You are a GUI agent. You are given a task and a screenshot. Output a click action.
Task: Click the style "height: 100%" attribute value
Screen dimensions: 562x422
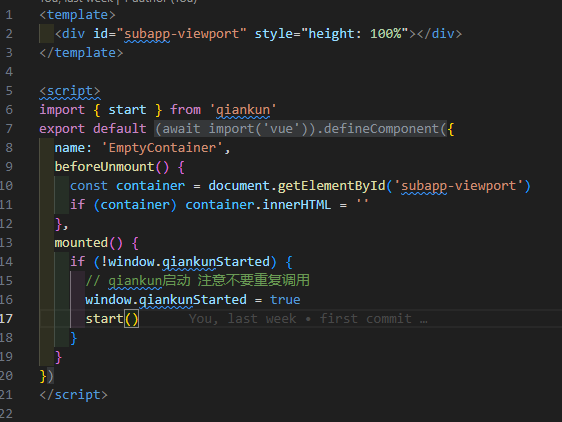(x=354, y=34)
